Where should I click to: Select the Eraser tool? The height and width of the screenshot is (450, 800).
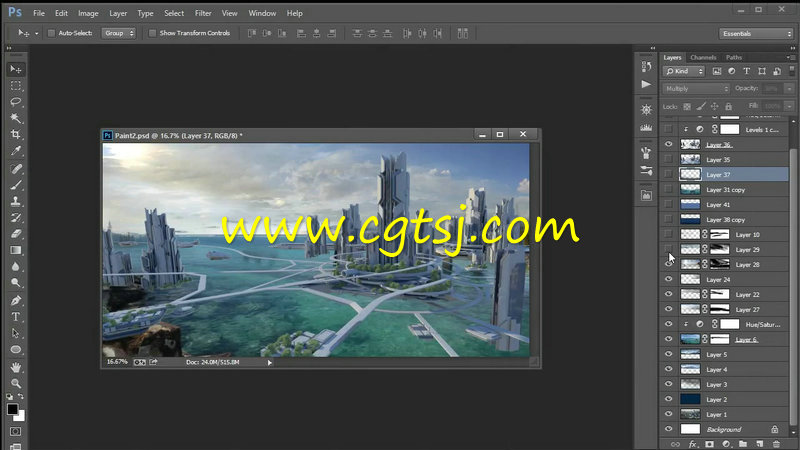point(16,234)
